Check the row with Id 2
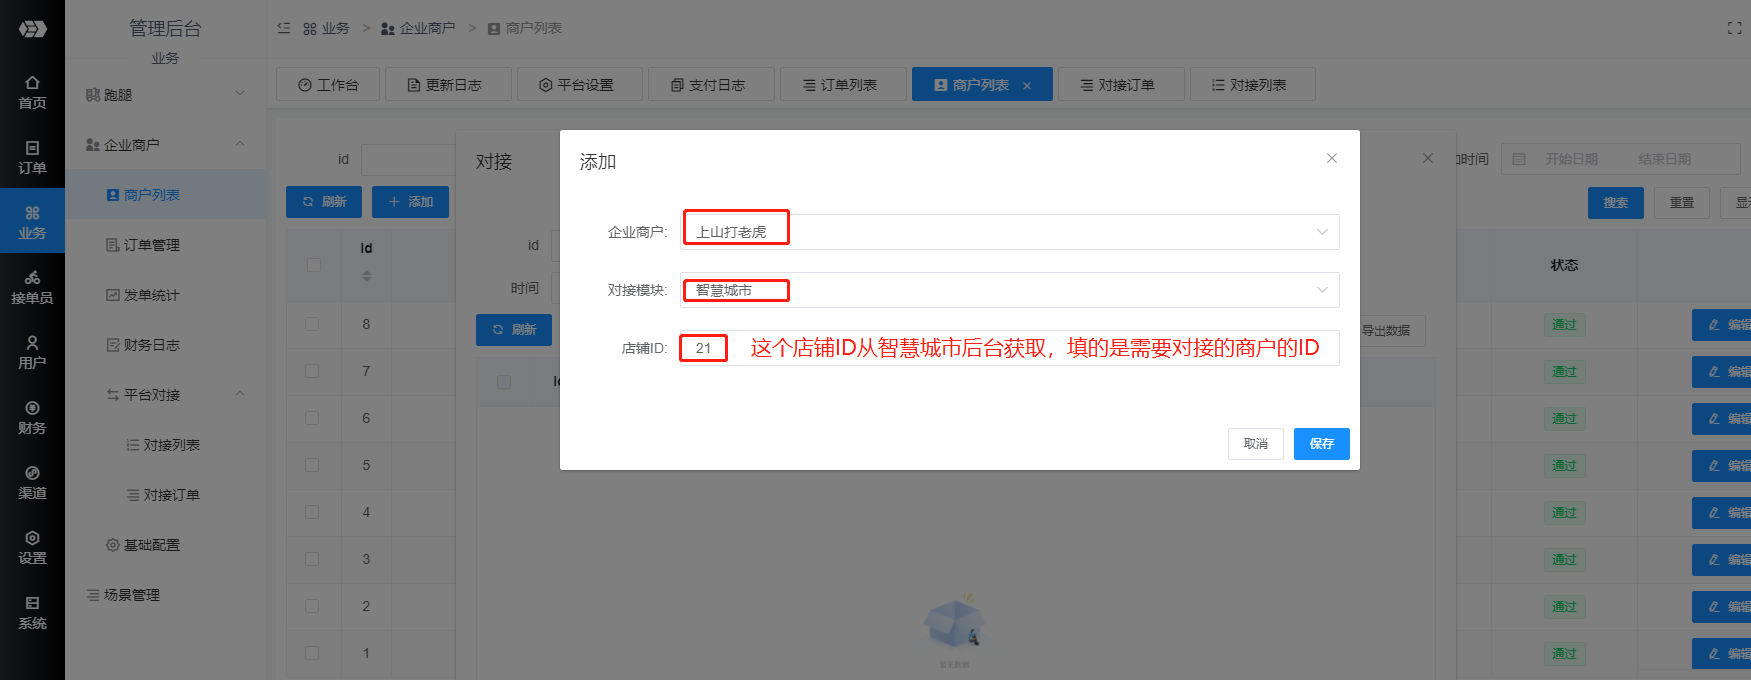 click(312, 606)
